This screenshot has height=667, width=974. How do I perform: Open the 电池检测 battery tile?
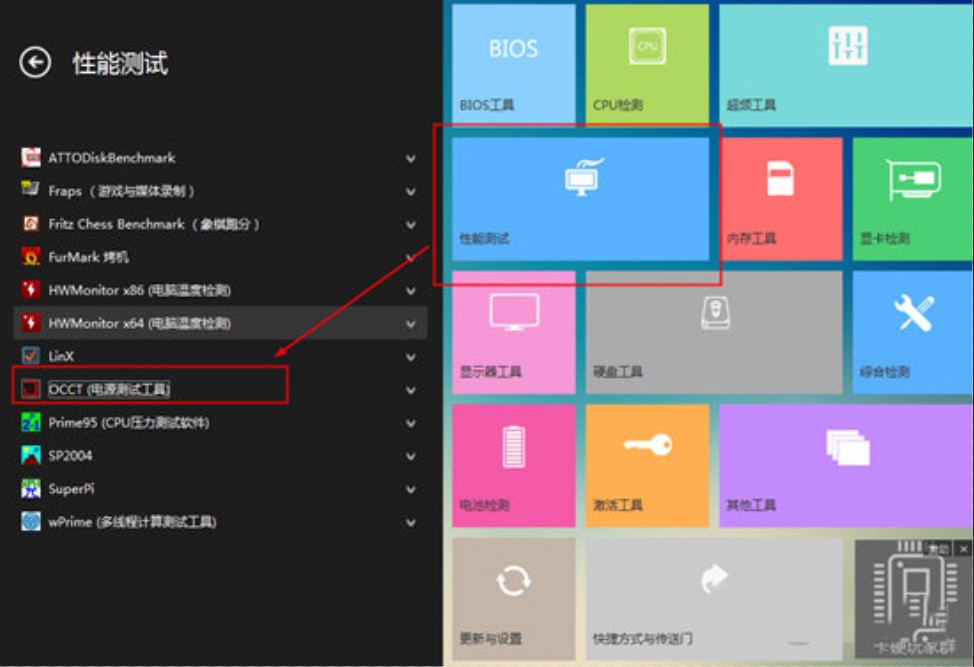click(x=514, y=466)
